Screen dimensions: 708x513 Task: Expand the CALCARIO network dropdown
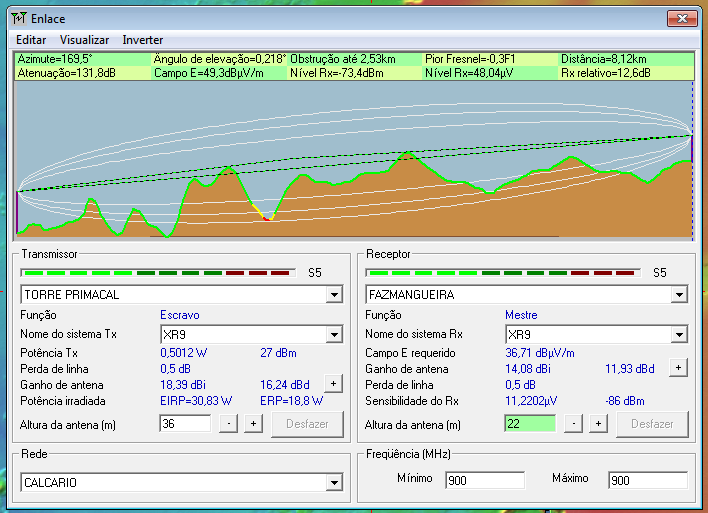pos(334,483)
